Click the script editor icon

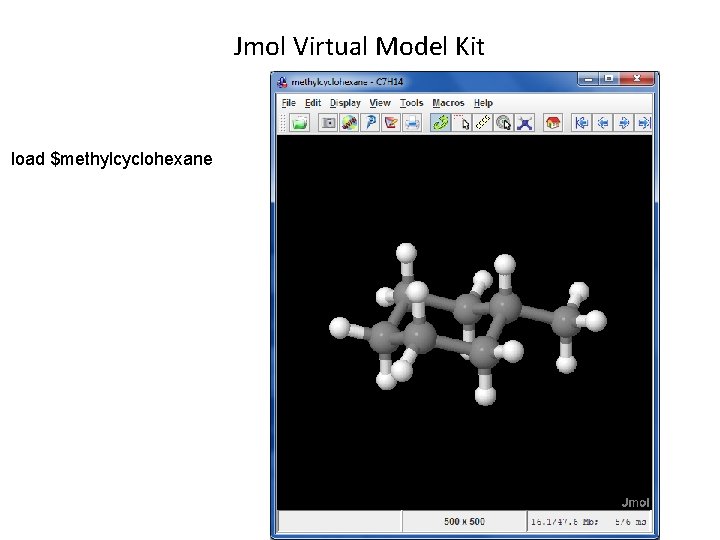[391, 123]
